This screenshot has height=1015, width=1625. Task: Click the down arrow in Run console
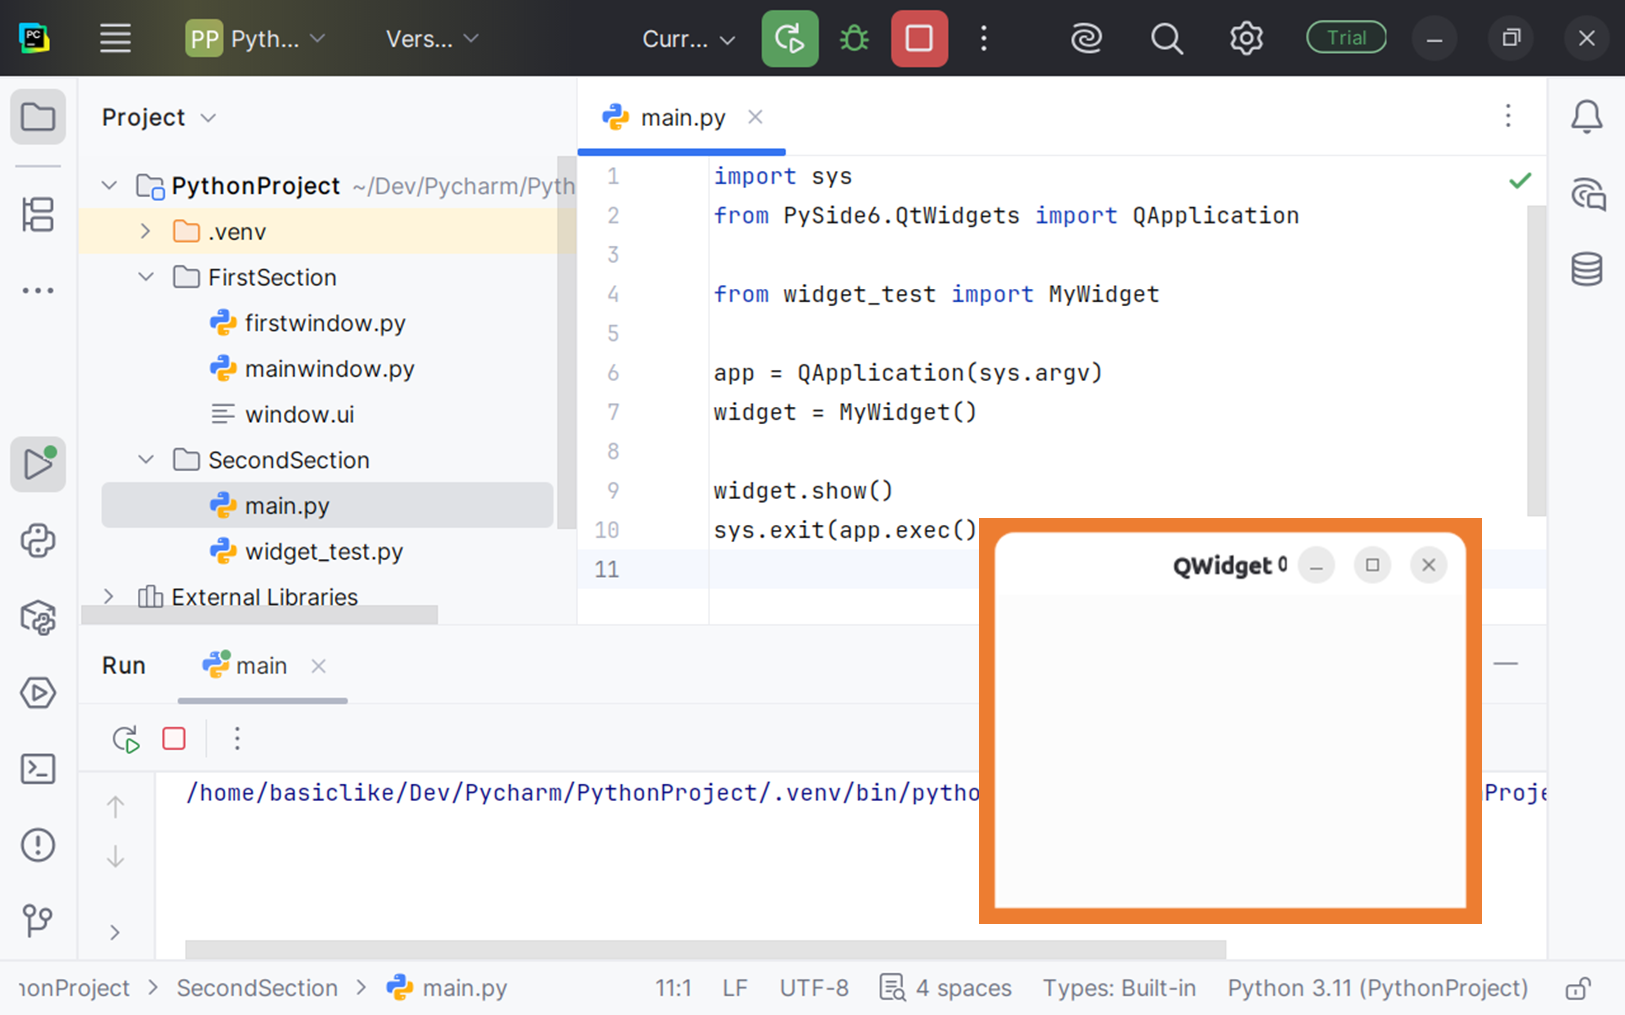point(116,857)
